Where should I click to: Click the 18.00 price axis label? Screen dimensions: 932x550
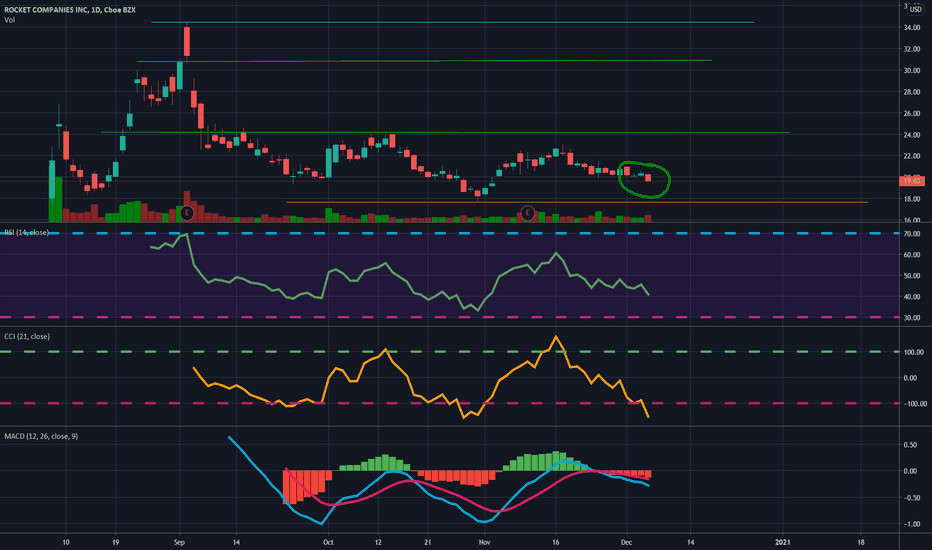coord(912,199)
